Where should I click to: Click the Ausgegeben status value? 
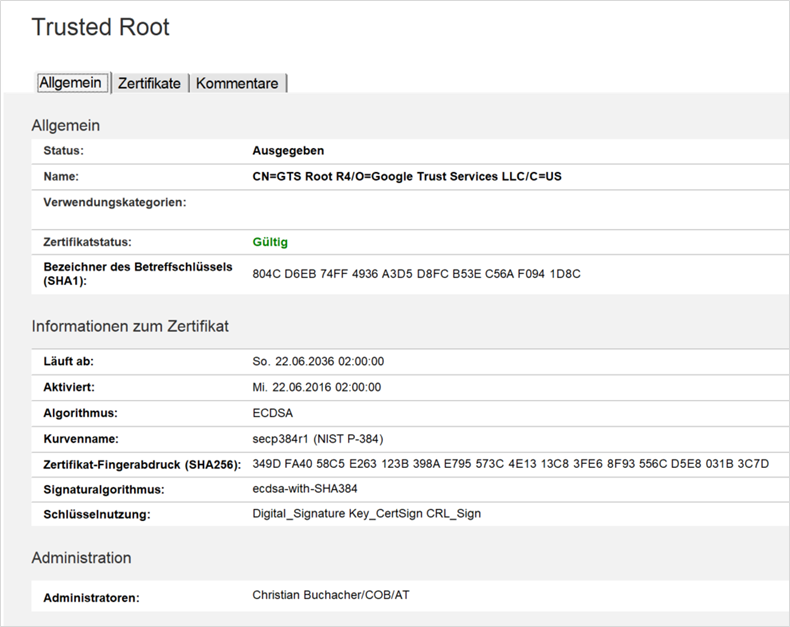point(288,151)
